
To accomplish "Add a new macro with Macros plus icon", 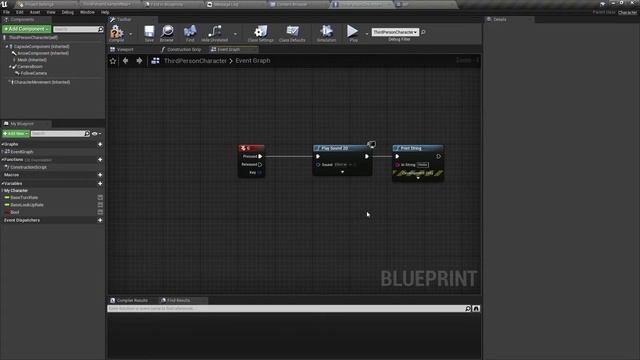I will pyautogui.click(x=100, y=175).
